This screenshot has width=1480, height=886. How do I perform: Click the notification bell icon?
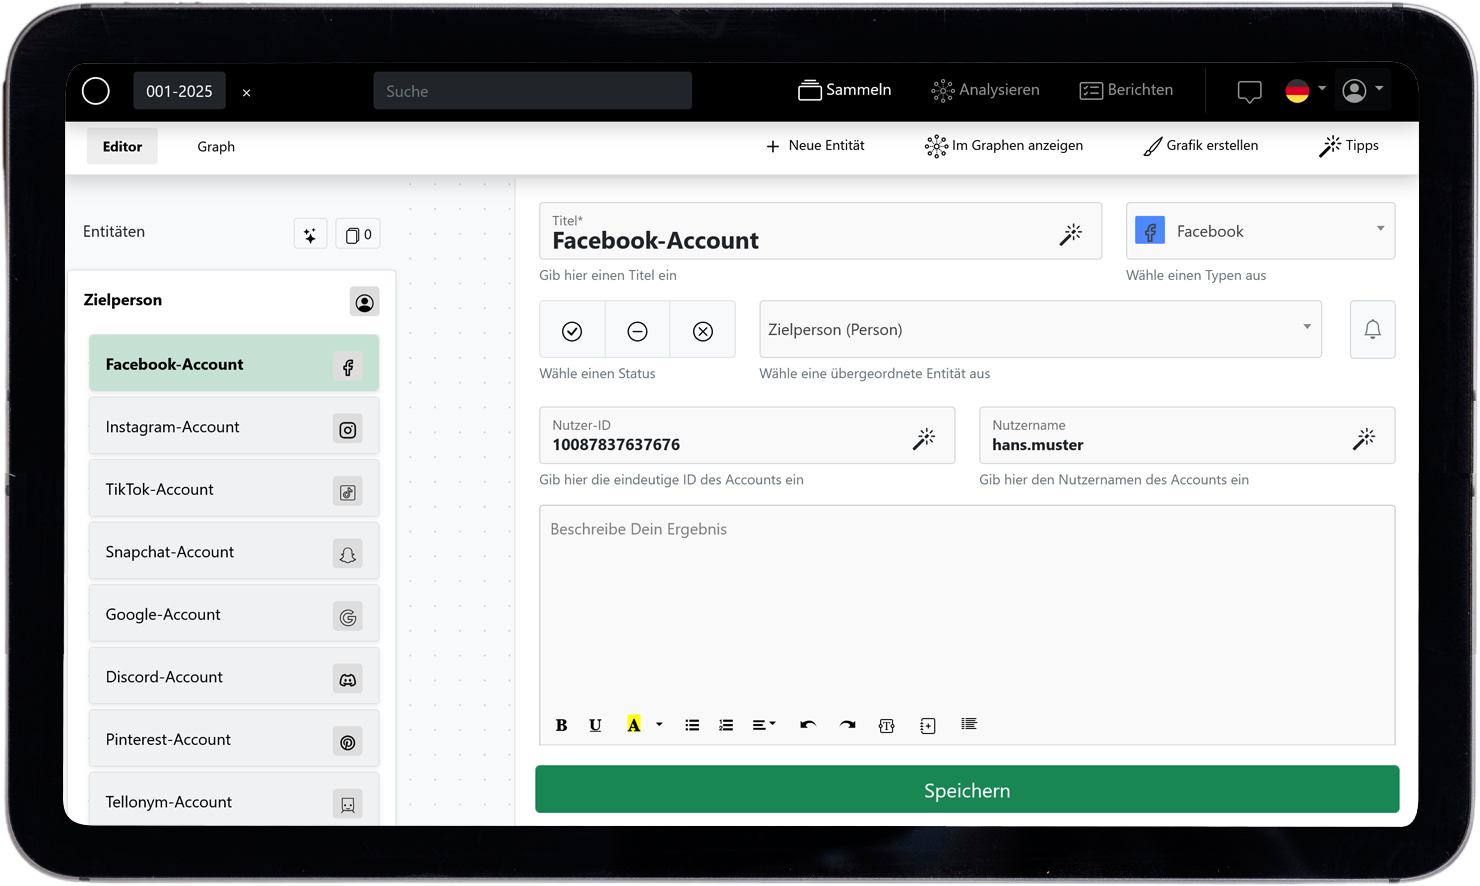[1372, 329]
